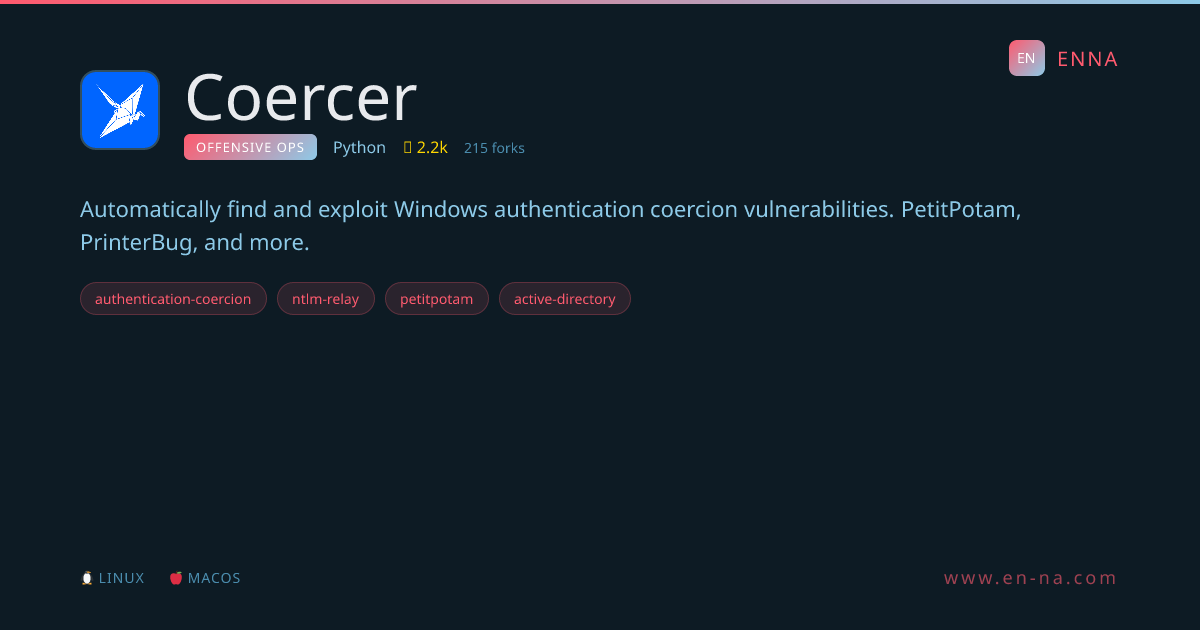Click the description mentioning PetitPotam, PrinterBug
This screenshot has width=1200, height=630.
(551, 226)
